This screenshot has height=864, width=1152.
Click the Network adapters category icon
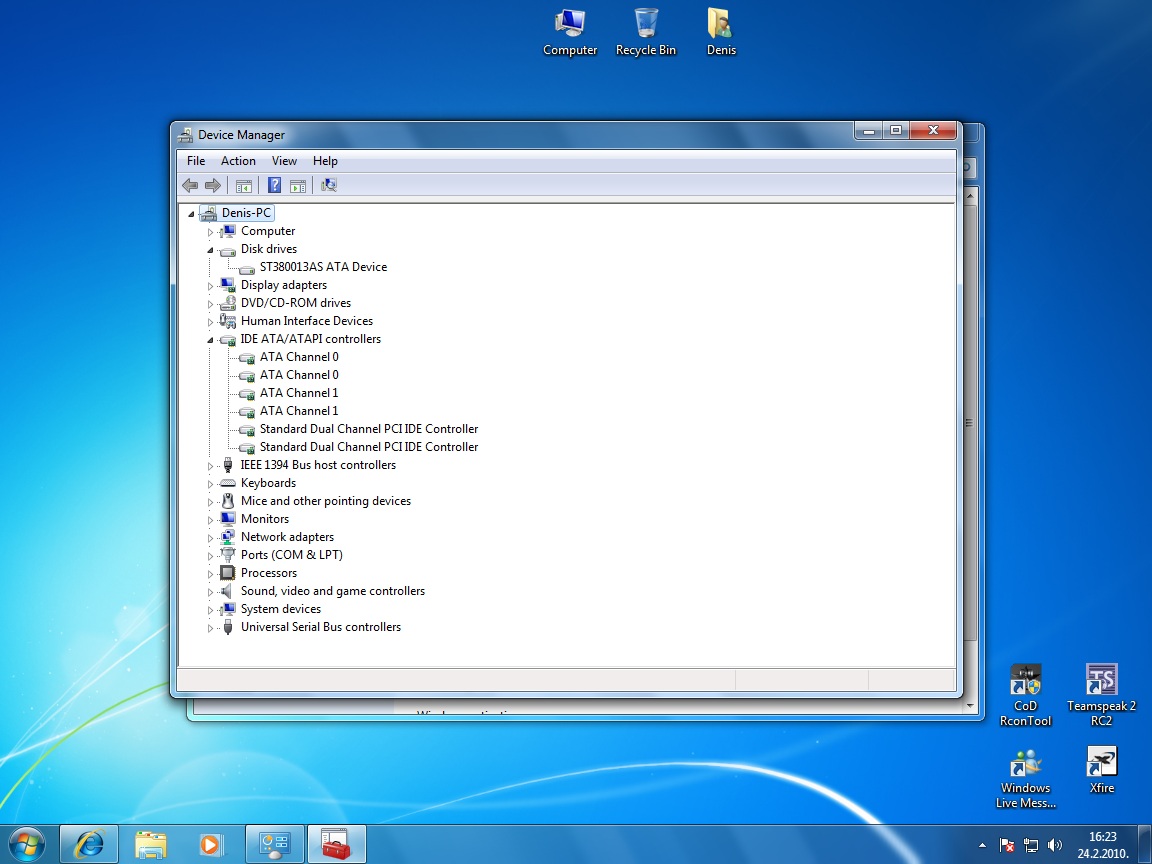click(228, 537)
